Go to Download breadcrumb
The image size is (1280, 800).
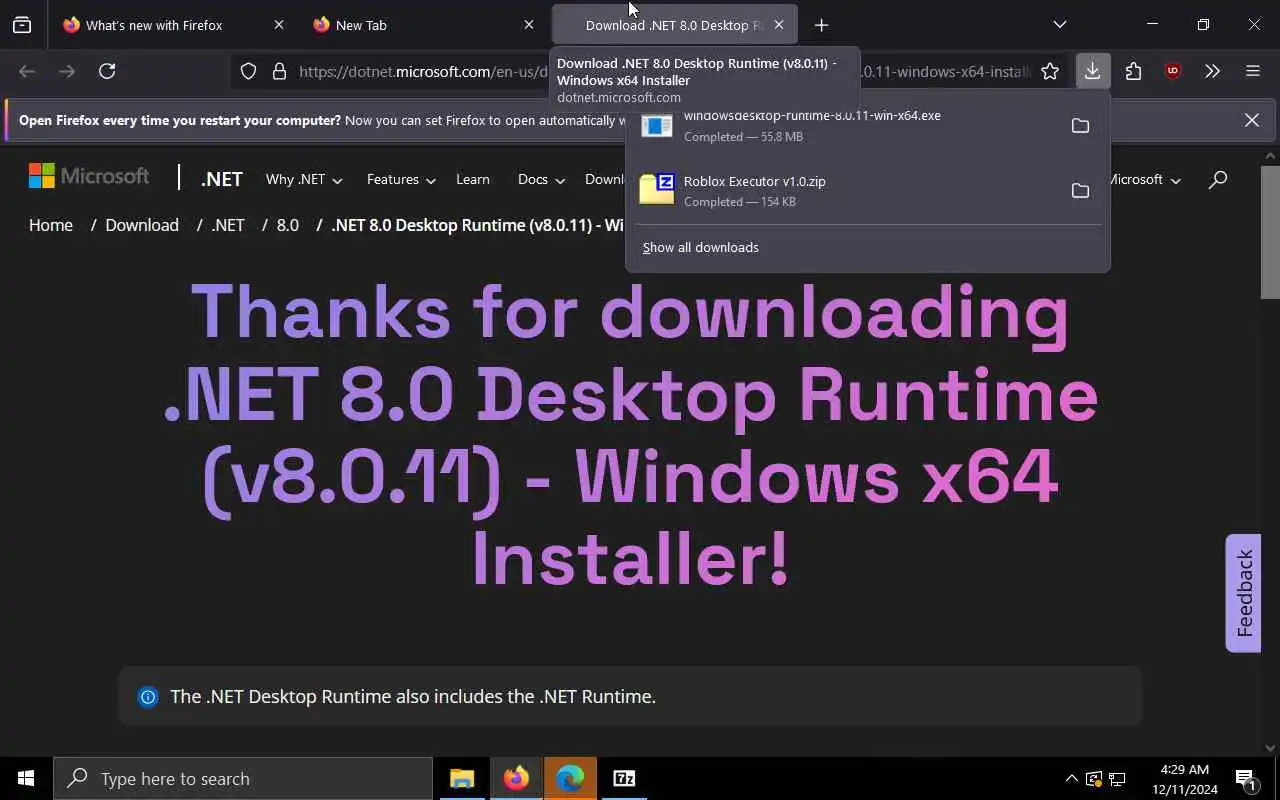[x=142, y=225]
